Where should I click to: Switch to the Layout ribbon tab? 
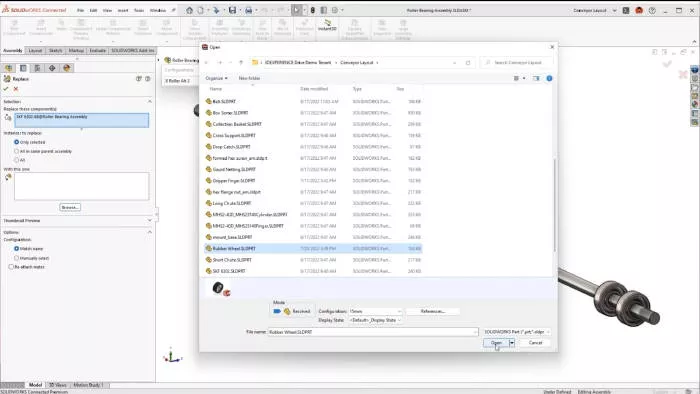(35, 50)
